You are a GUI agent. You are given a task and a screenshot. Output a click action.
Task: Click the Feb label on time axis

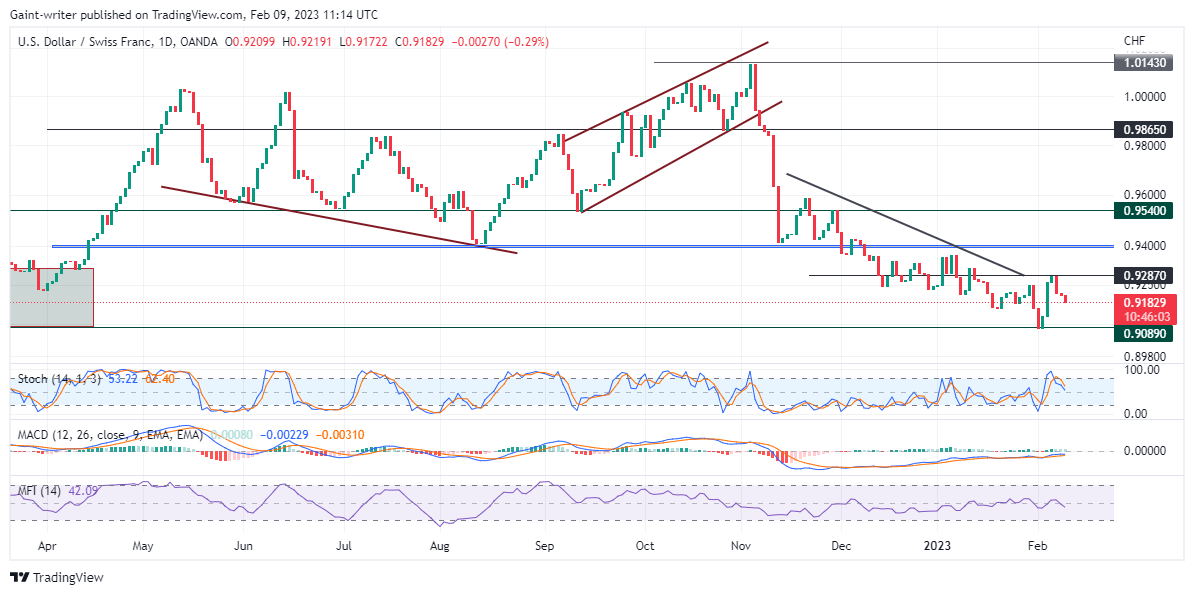click(1037, 545)
